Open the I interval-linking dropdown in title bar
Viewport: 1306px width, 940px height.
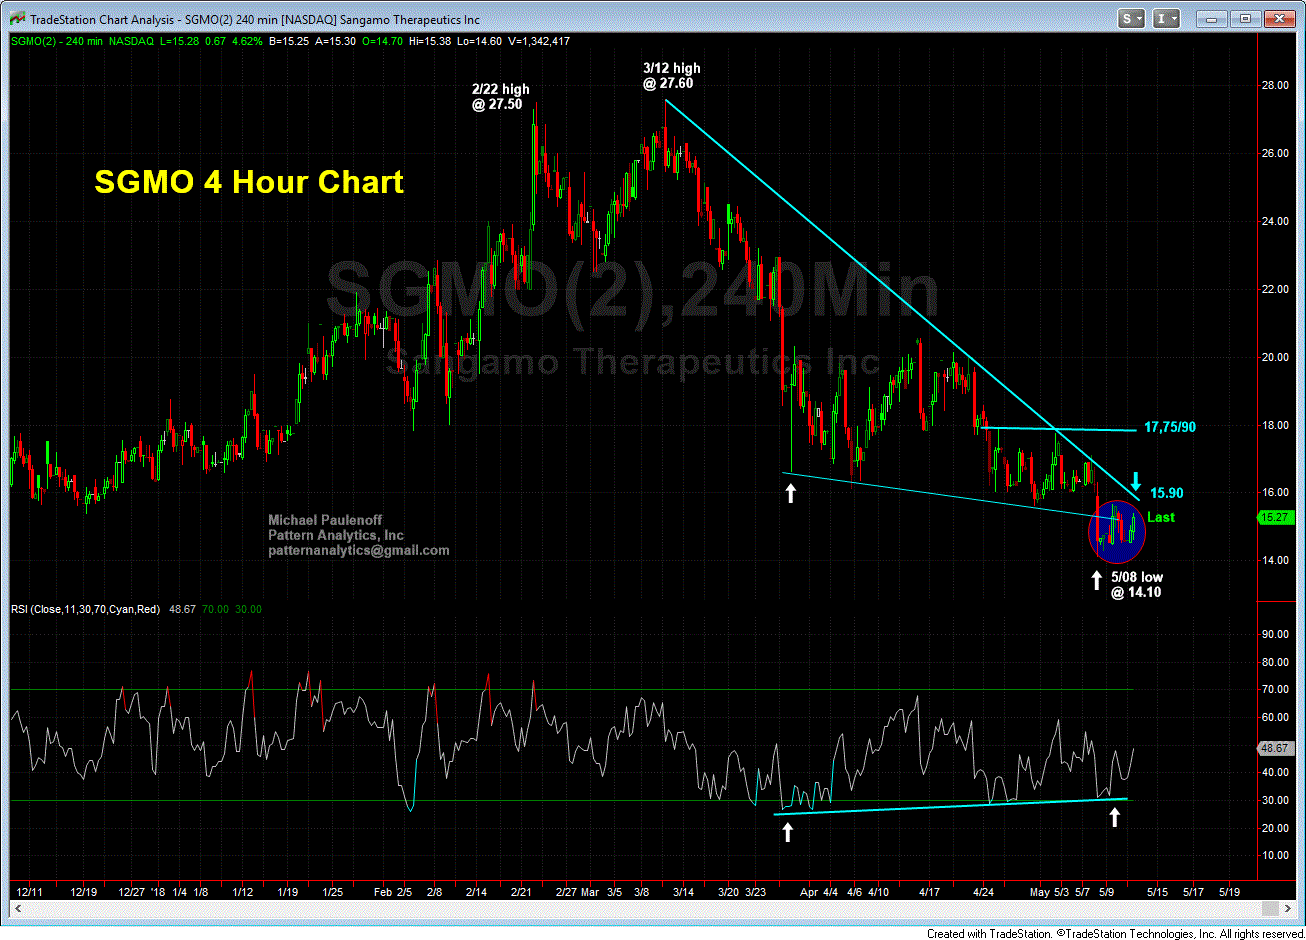coord(1166,18)
